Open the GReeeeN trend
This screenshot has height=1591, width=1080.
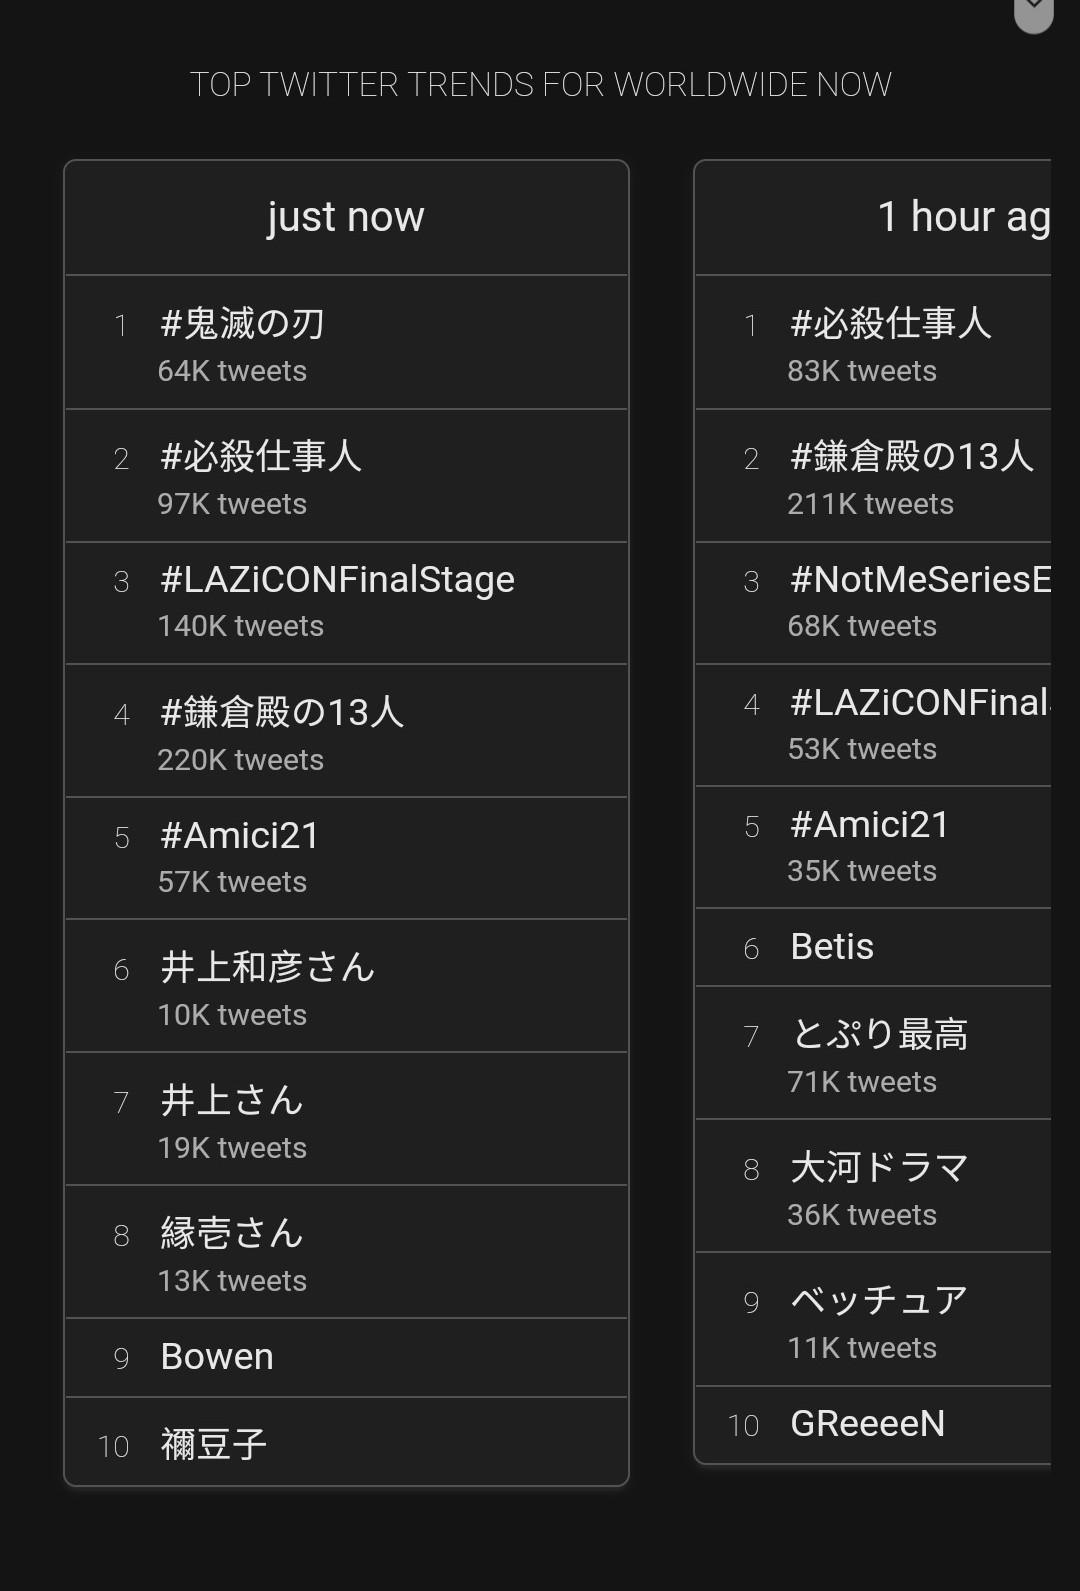(x=867, y=1424)
